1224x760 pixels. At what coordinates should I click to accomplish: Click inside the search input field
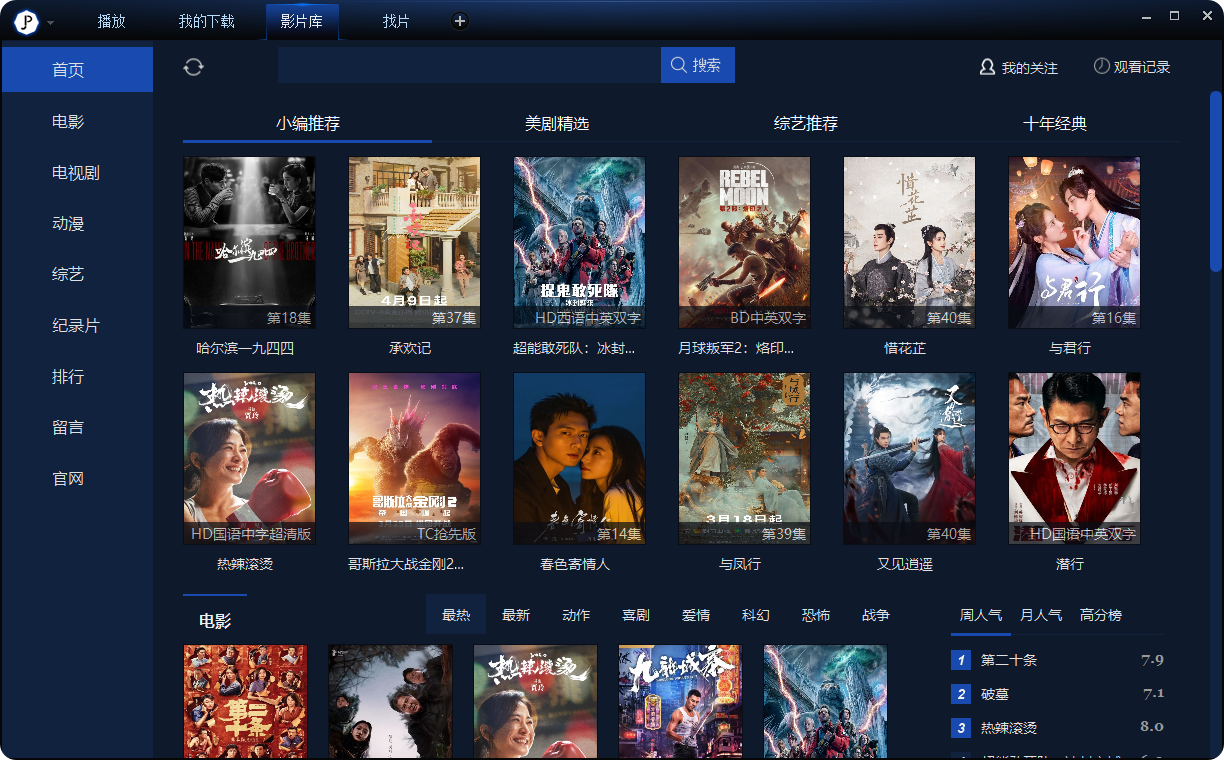point(468,65)
